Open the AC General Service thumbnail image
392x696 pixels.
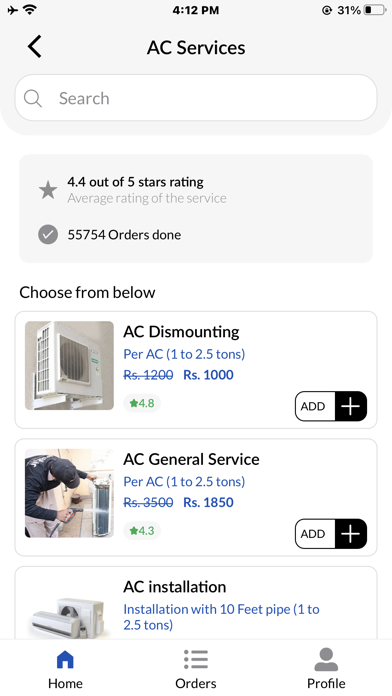(x=69, y=493)
